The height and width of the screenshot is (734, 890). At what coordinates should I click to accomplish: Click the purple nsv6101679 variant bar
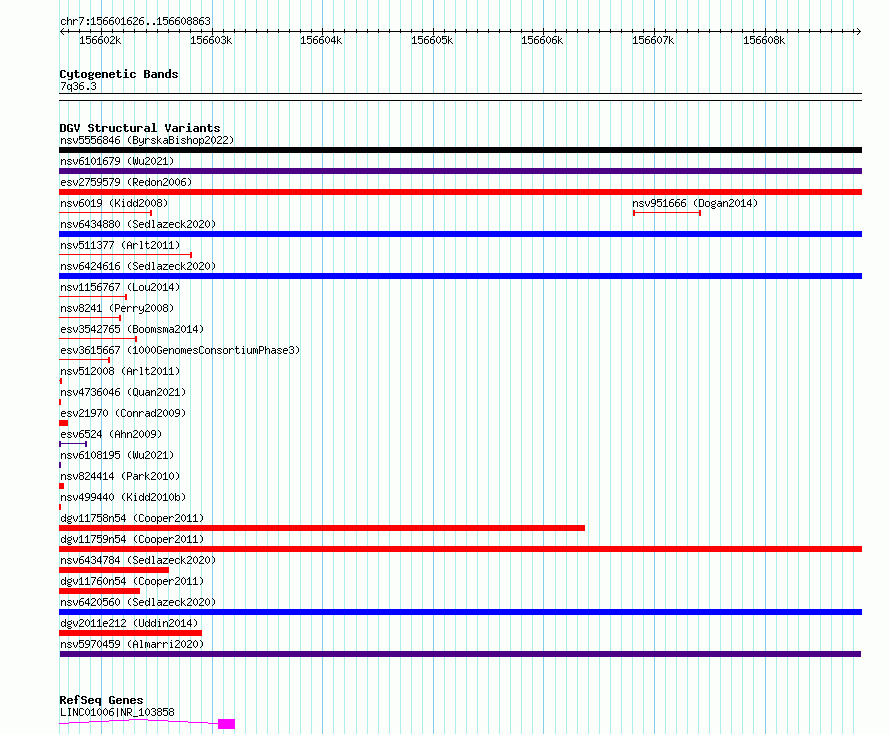pyautogui.click(x=460, y=171)
